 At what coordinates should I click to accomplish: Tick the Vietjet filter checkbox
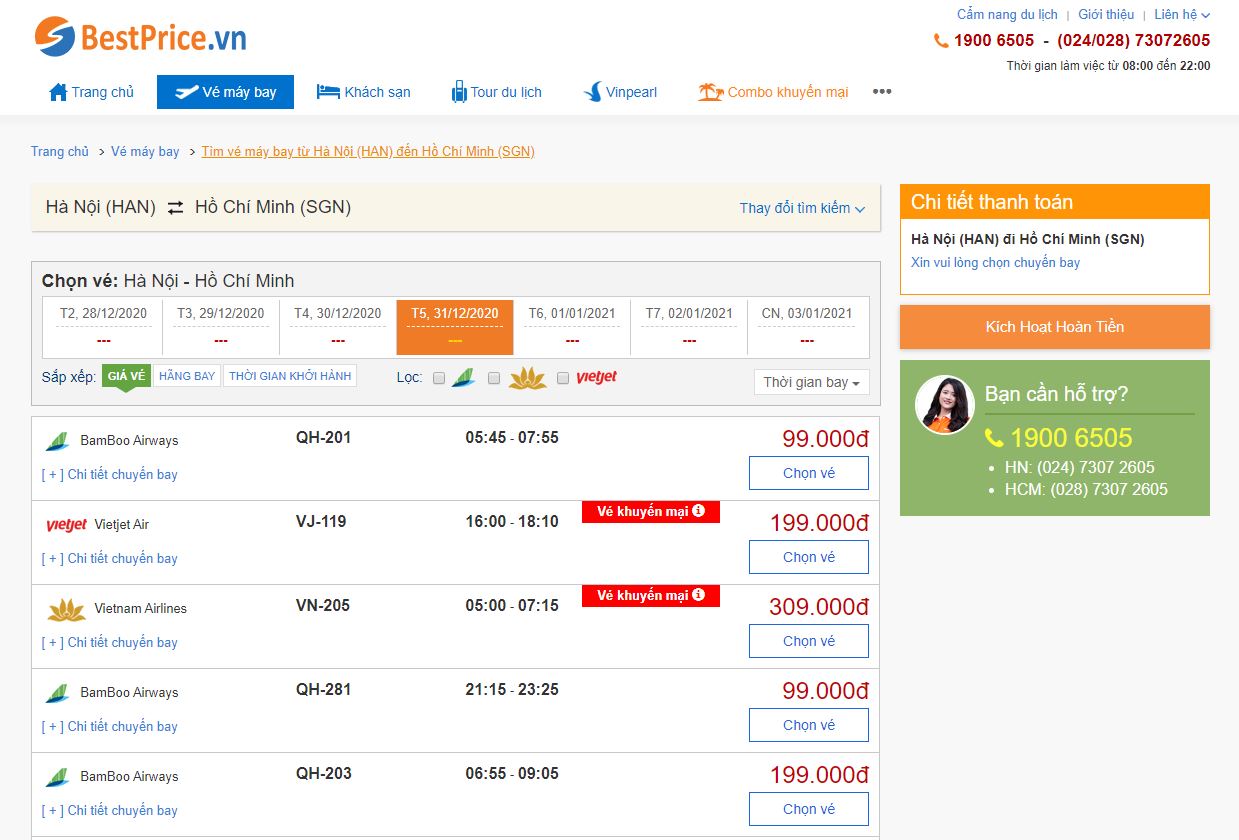coord(563,378)
